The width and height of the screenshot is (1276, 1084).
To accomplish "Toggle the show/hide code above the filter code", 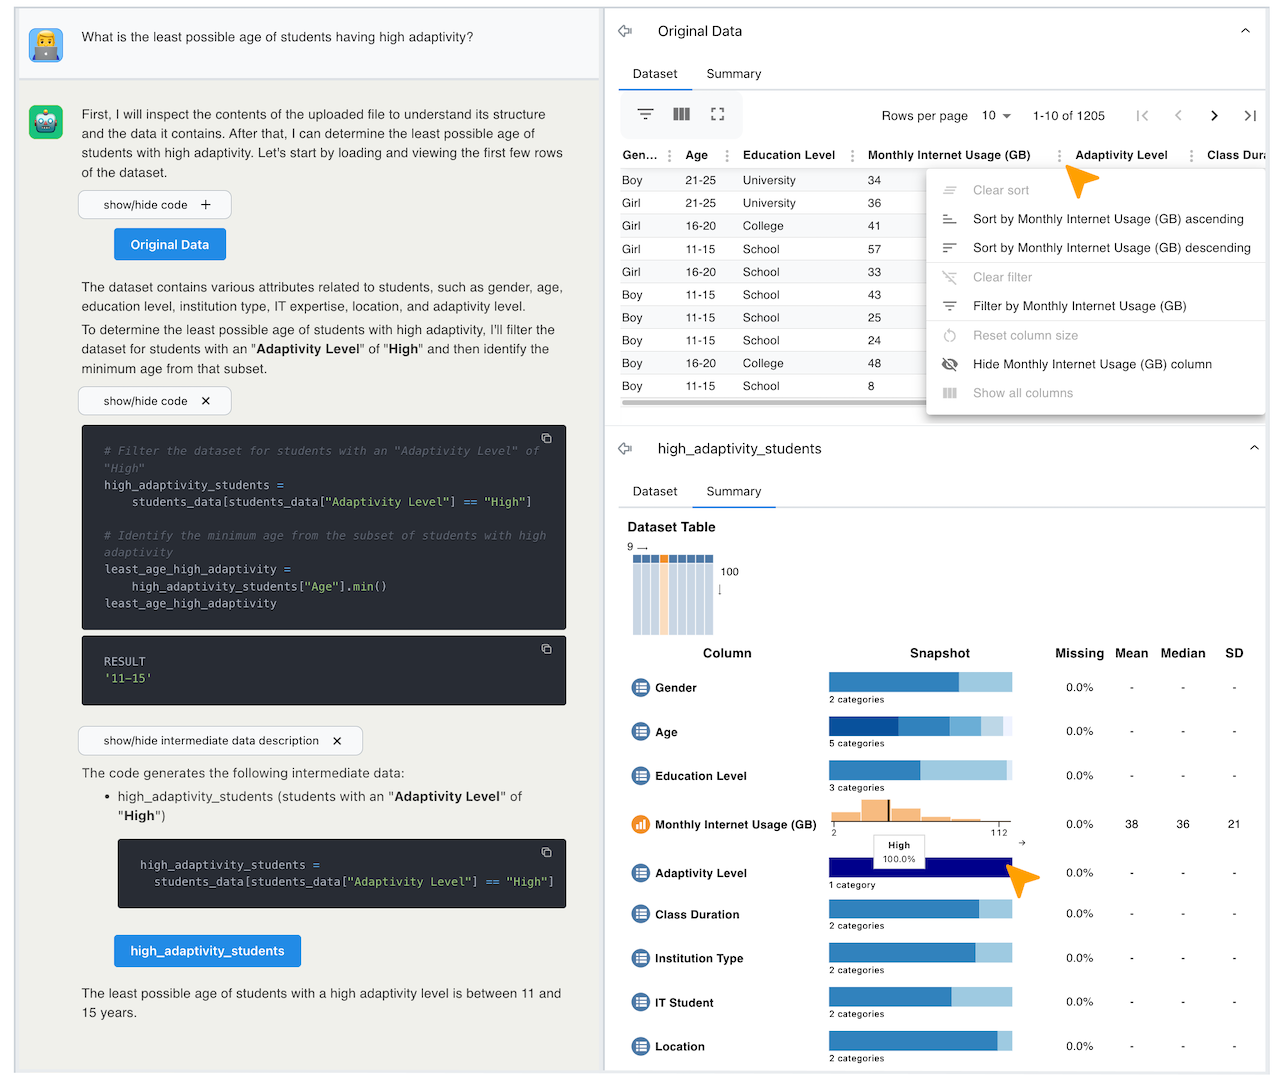I will pos(155,401).
